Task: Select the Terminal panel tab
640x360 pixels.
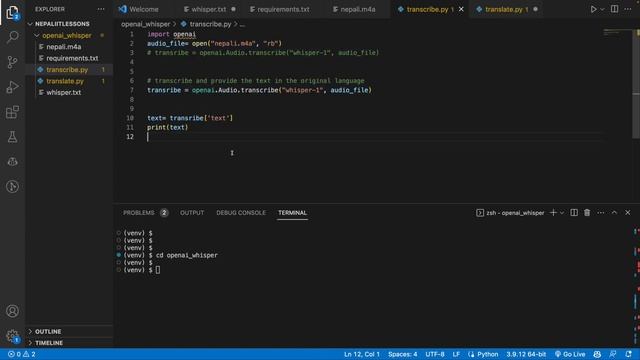Action: coord(292,213)
